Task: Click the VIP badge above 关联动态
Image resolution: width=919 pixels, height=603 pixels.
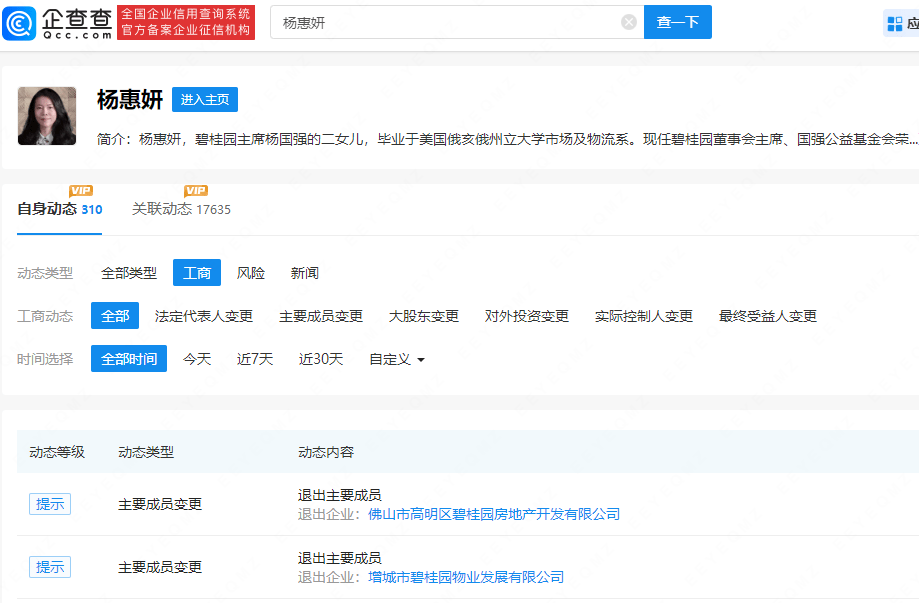Action: pos(196,191)
